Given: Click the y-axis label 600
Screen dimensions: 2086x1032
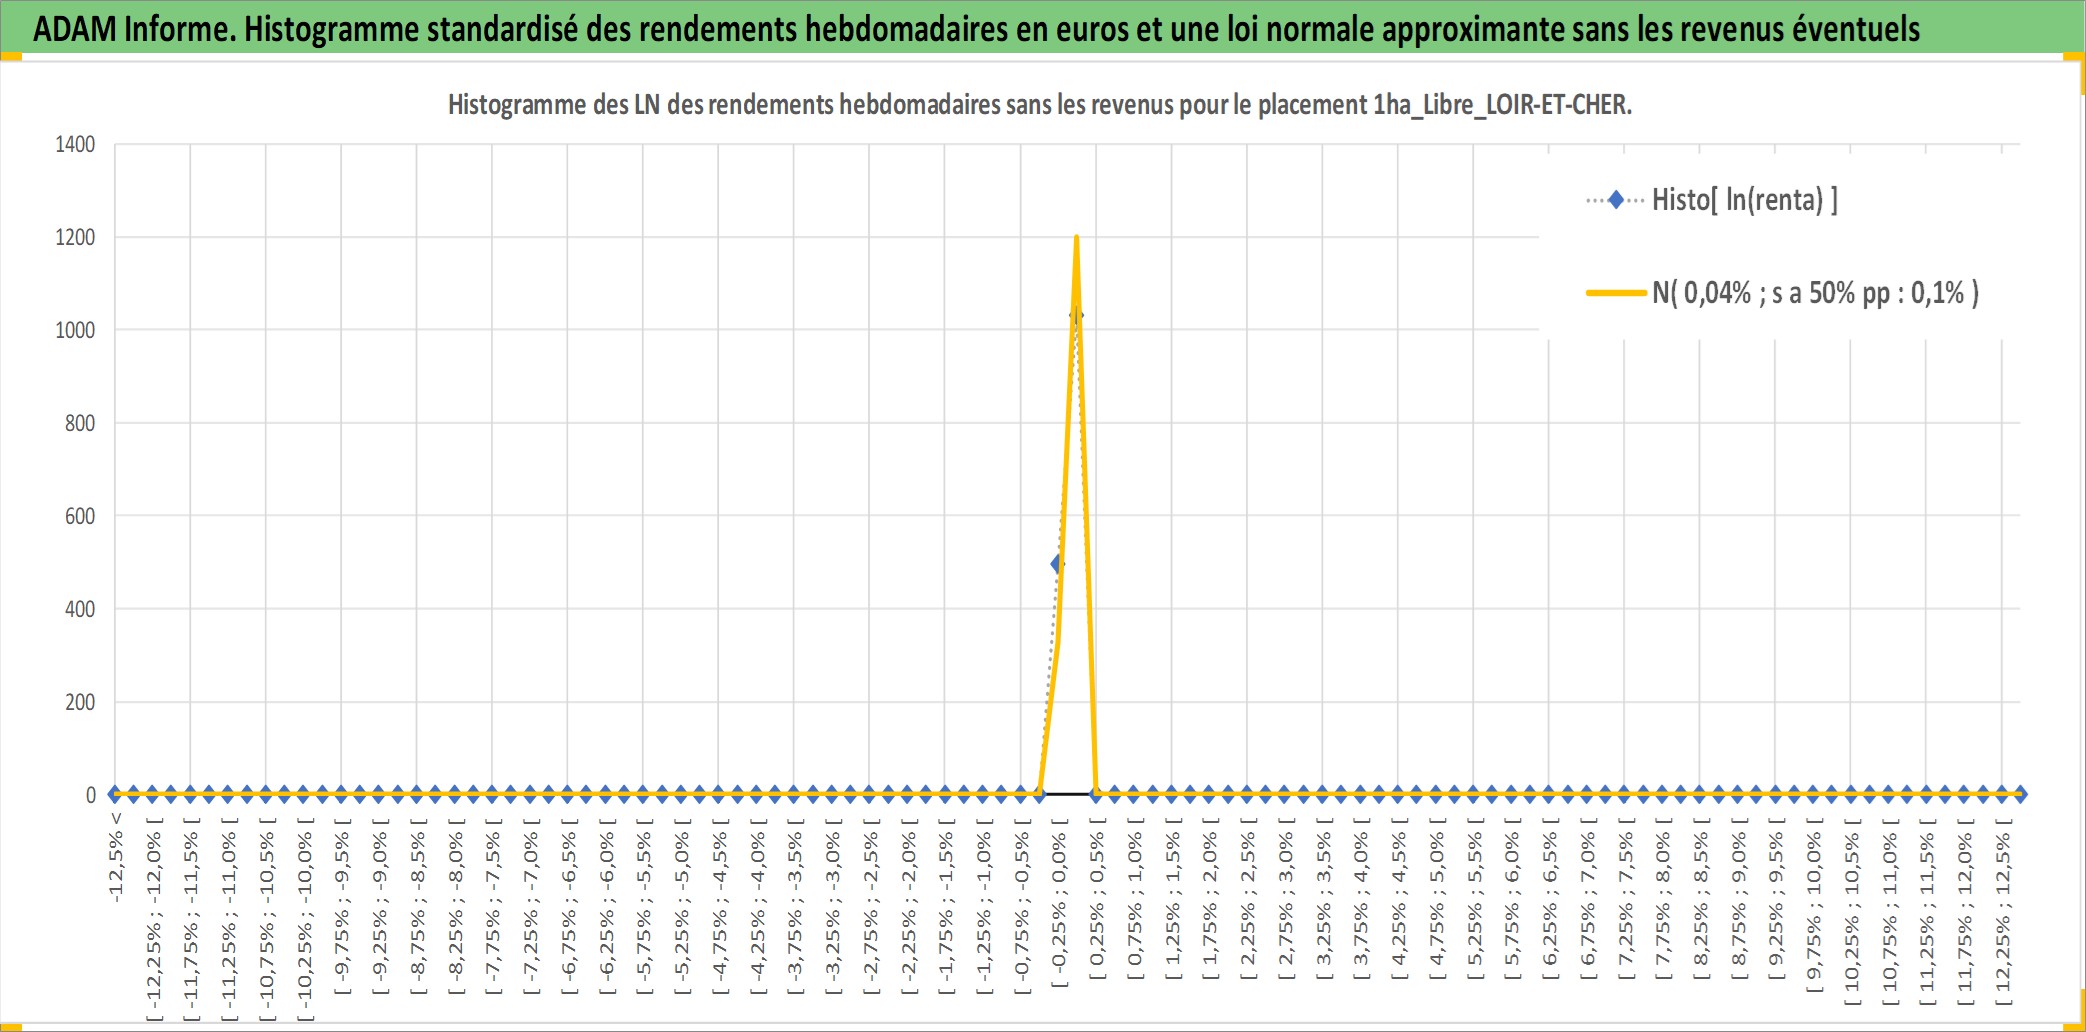Looking at the screenshot, I should [80, 516].
